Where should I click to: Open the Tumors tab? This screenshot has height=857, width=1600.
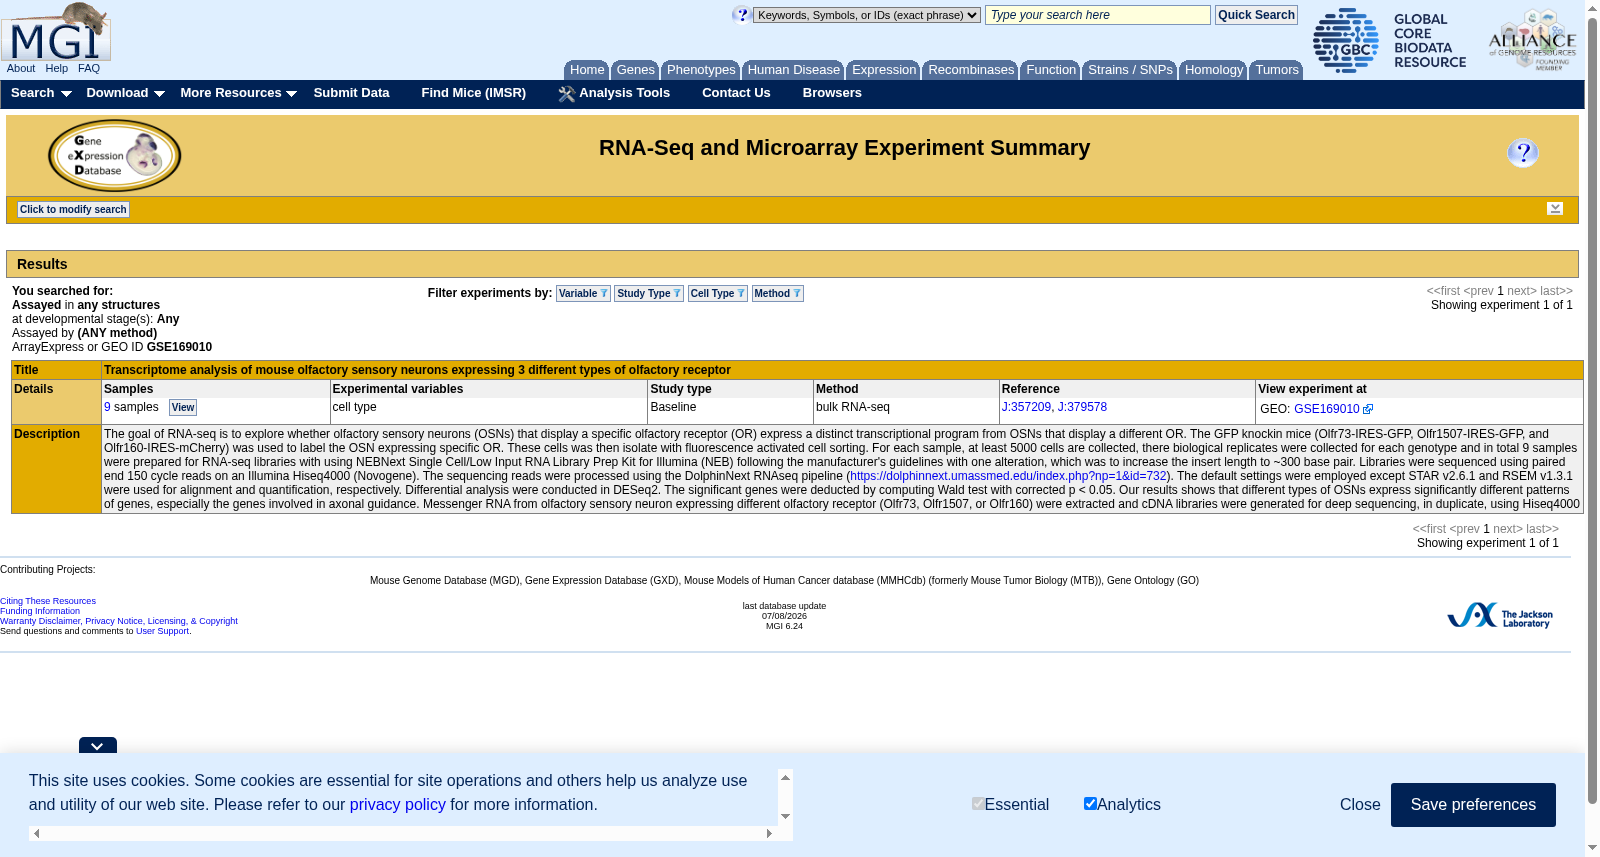[1277, 70]
